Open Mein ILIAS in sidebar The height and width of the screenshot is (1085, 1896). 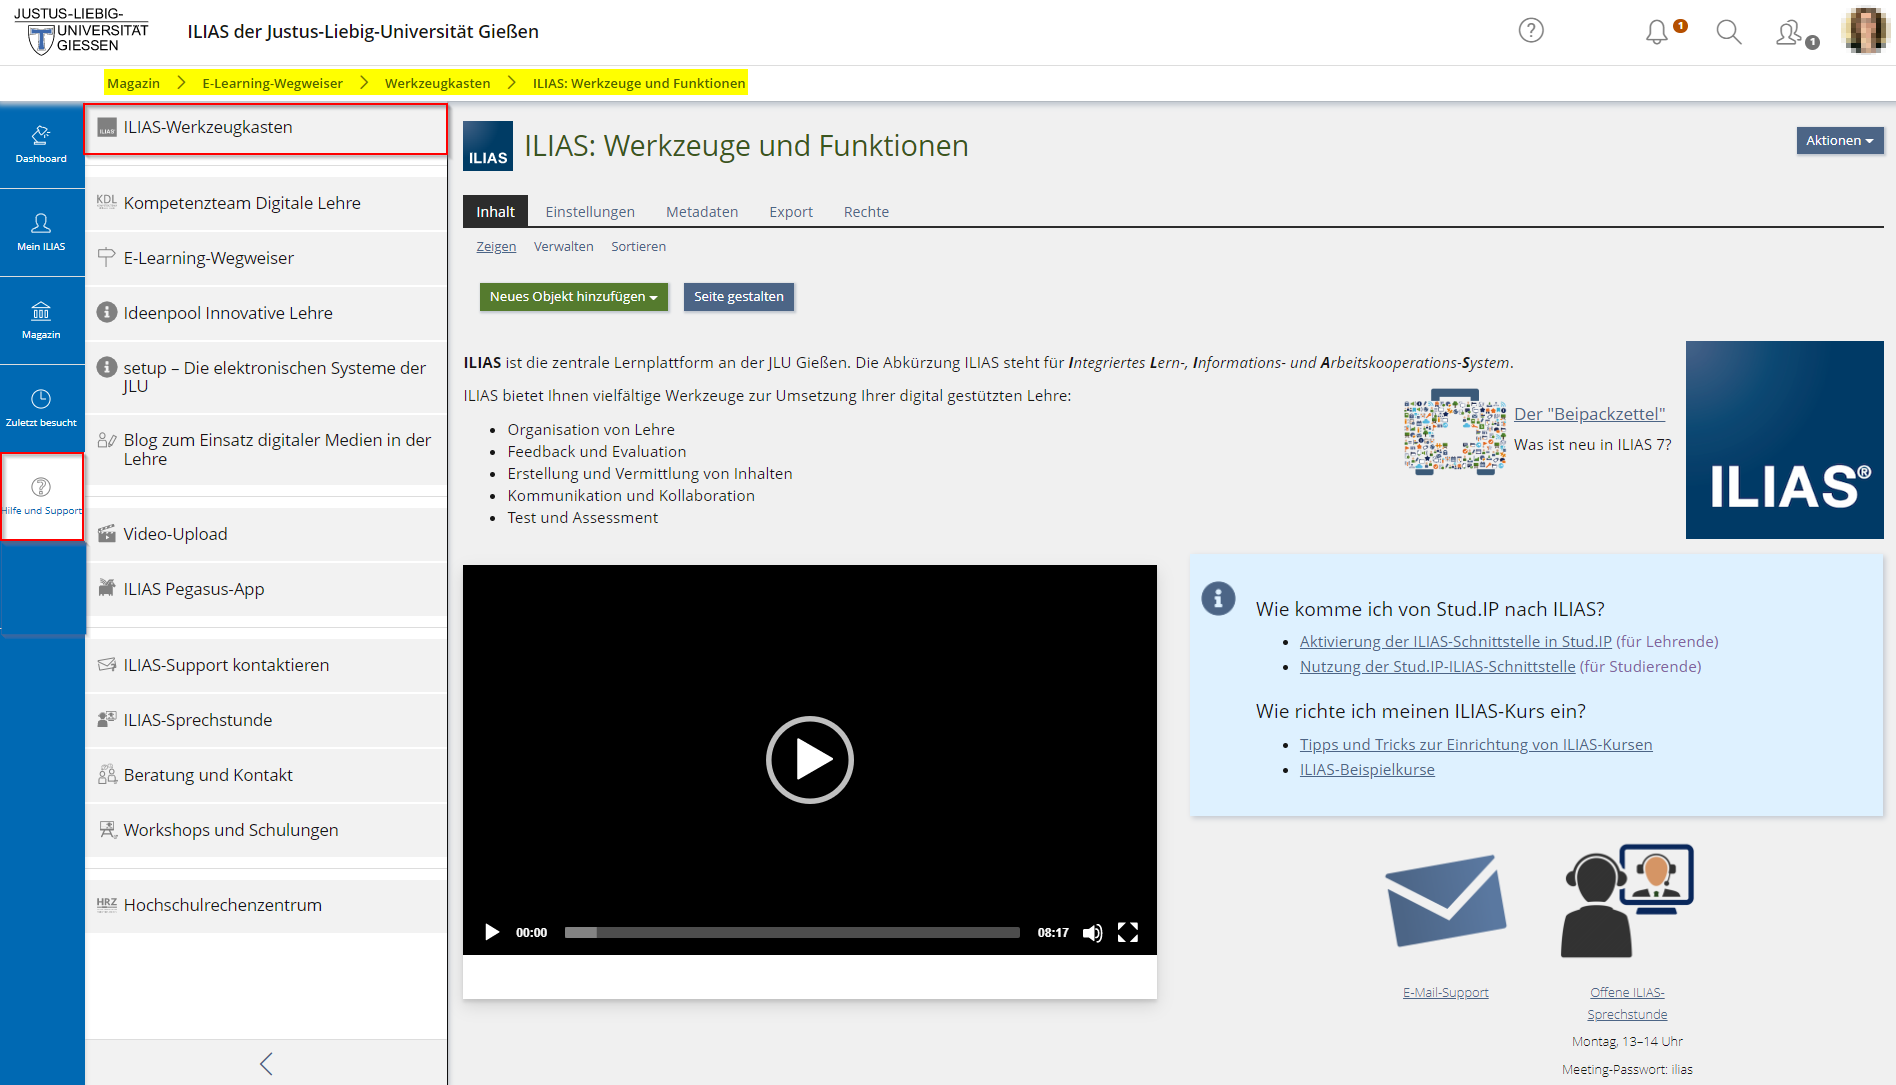pos(41,232)
